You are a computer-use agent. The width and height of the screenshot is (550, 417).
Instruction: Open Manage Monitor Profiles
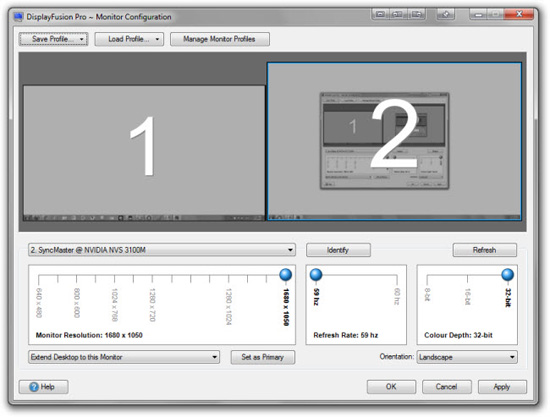(220, 39)
